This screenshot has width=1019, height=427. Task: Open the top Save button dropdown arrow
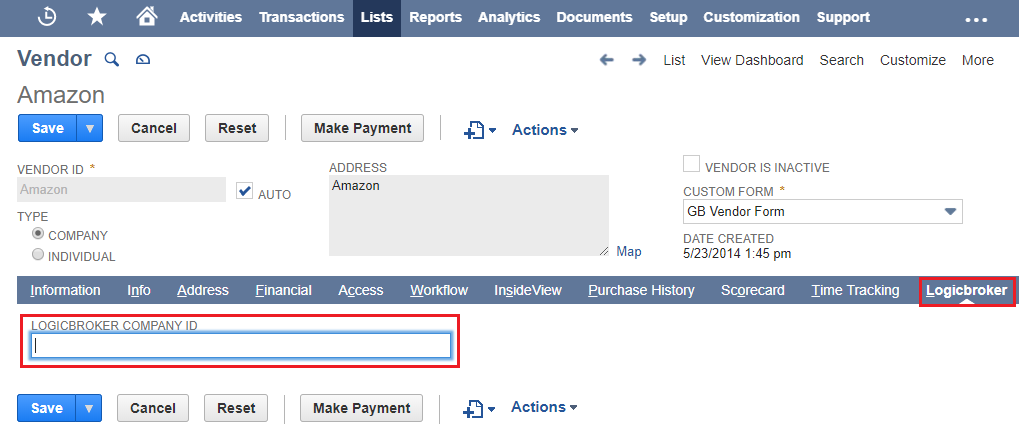coord(90,128)
